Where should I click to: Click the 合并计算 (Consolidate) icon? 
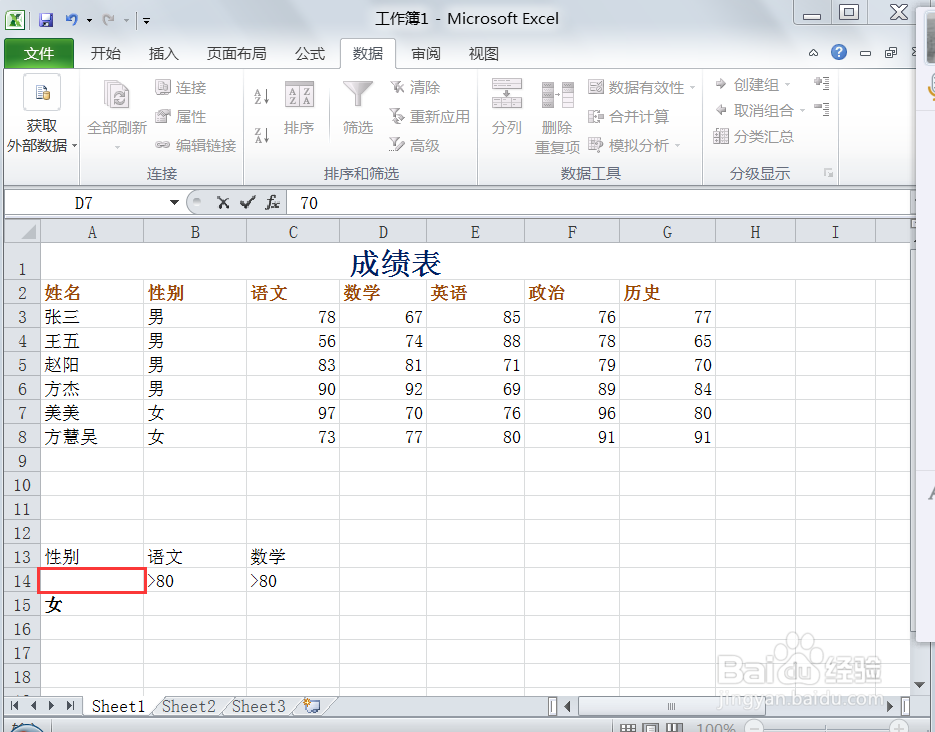click(637, 116)
